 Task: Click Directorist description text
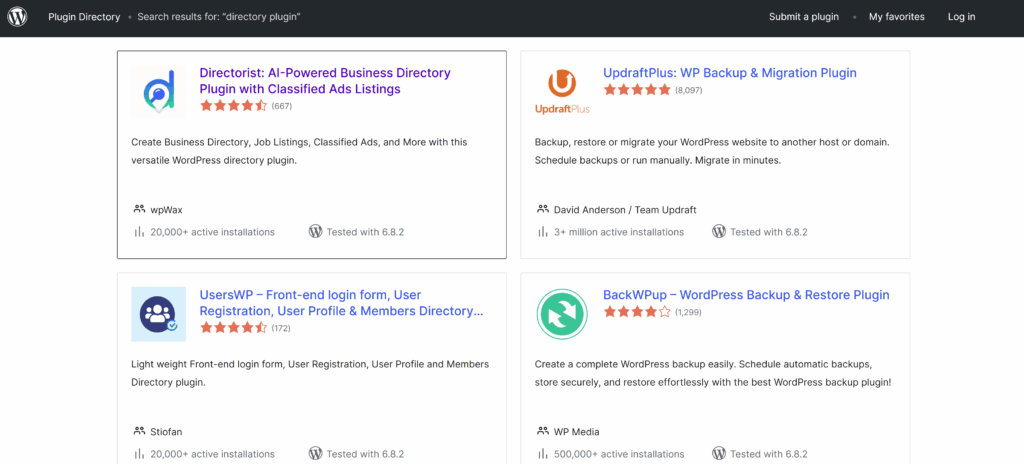point(299,151)
